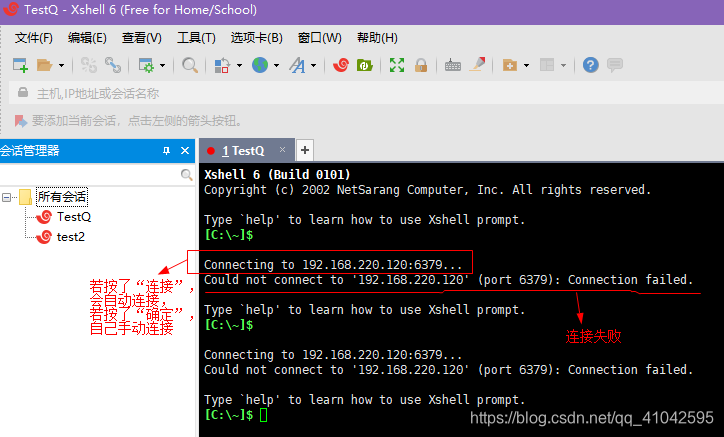Viewport: 724px width, 437px height.
Task: Open the 窗口(W) menu
Action: click(320, 38)
